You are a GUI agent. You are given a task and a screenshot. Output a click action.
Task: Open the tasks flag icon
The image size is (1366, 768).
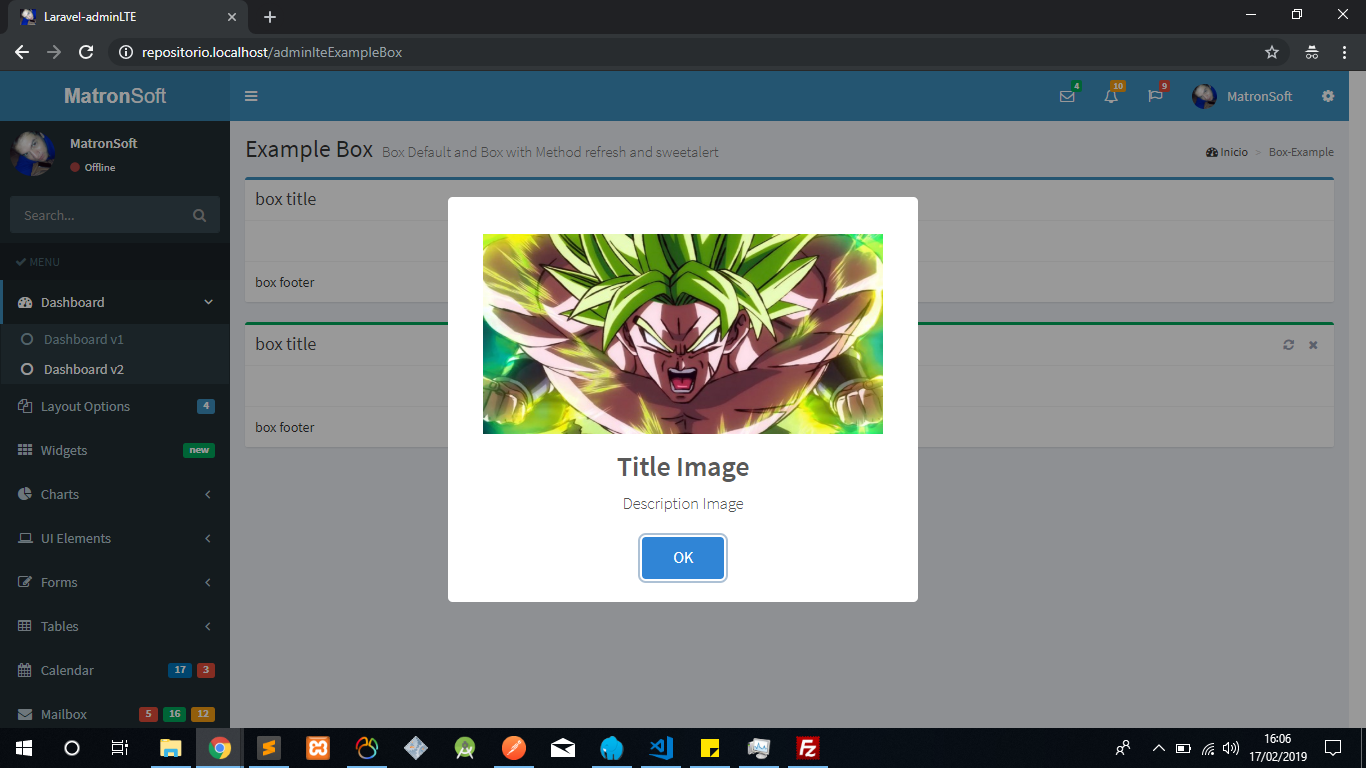1155,96
